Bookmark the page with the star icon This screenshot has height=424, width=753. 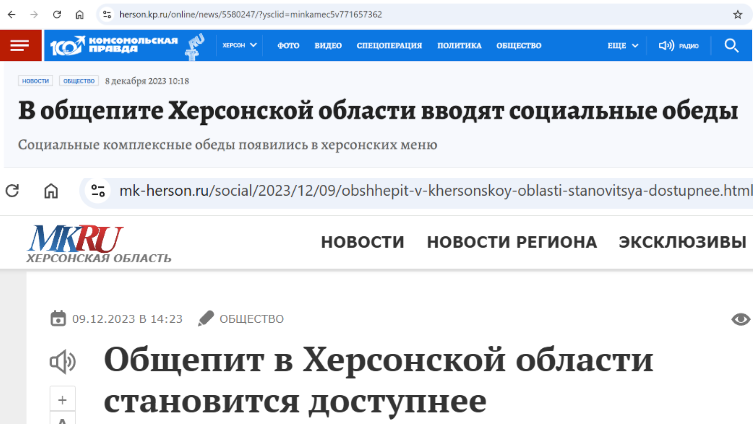[x=737, y=15]
